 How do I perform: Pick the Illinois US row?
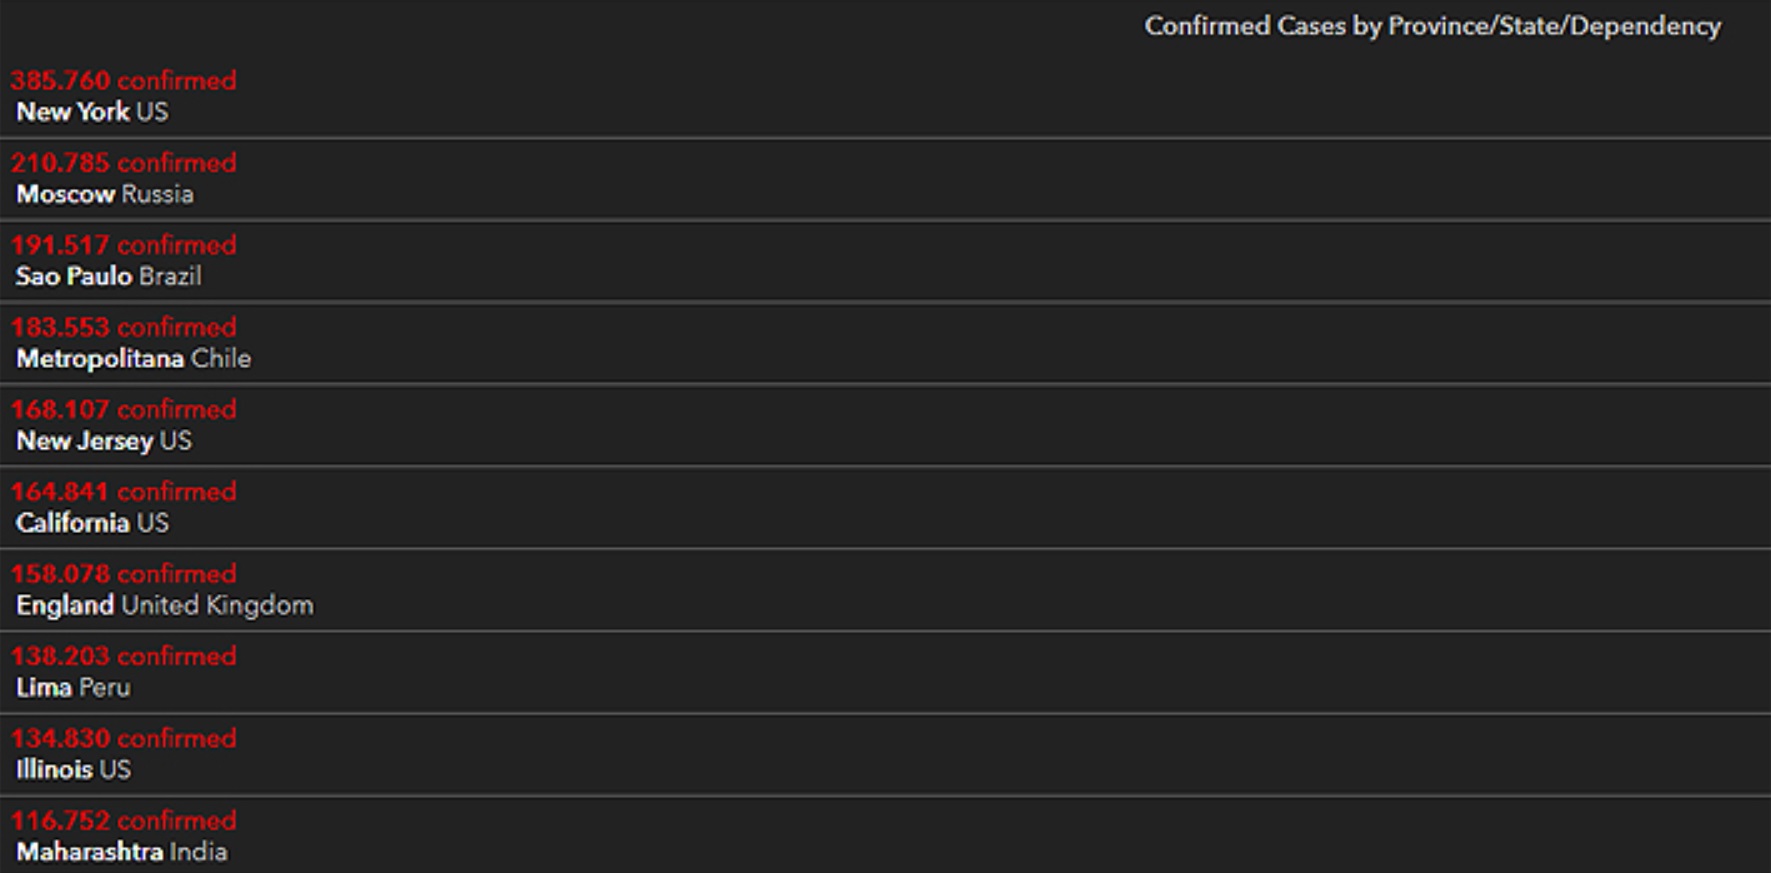pos(73,770)
